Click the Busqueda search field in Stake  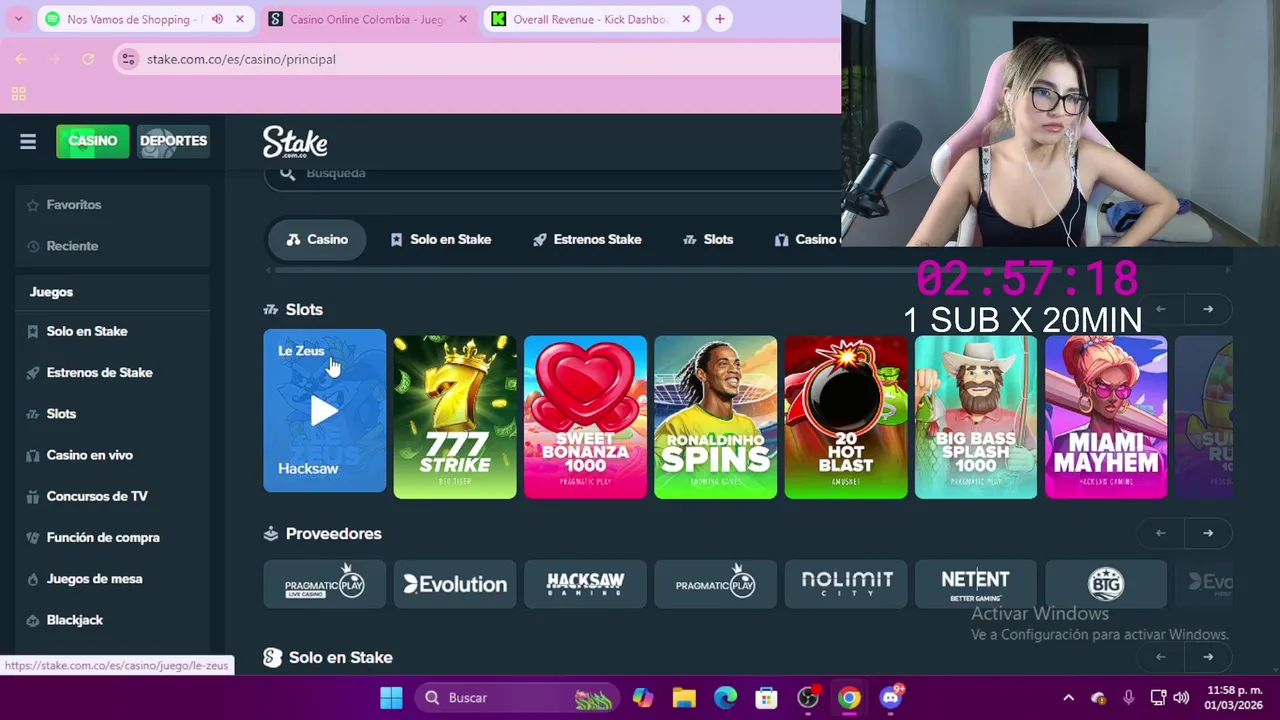click(553, 174)
